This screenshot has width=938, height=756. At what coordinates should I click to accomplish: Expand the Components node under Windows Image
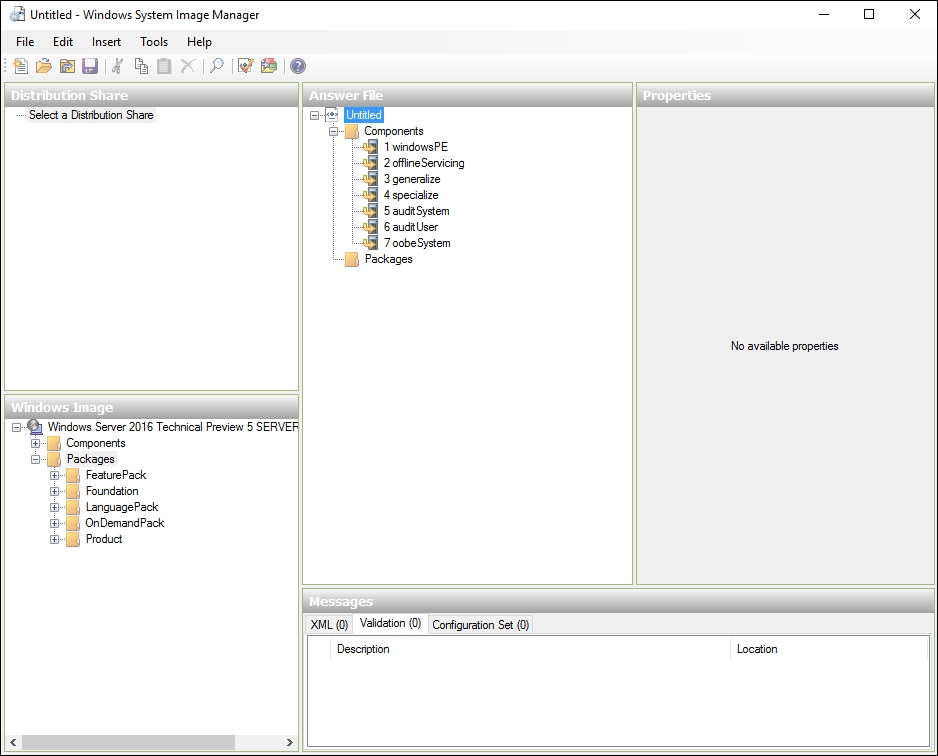[x=36, y=443]
